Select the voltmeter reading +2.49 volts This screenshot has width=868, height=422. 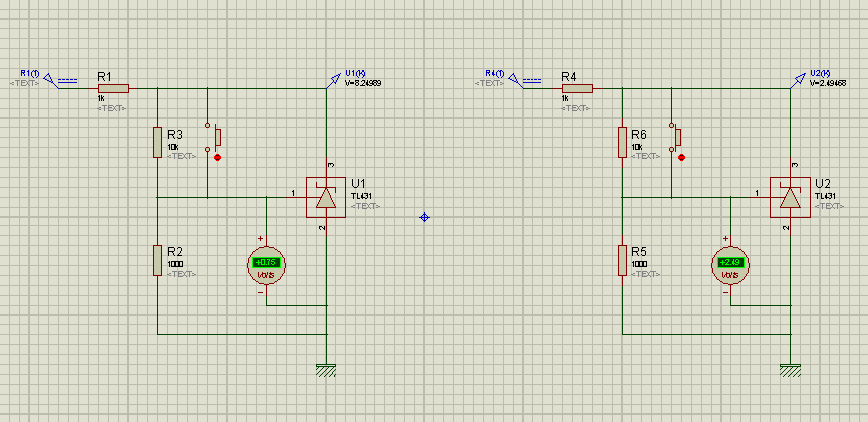(x=730, y=265)
